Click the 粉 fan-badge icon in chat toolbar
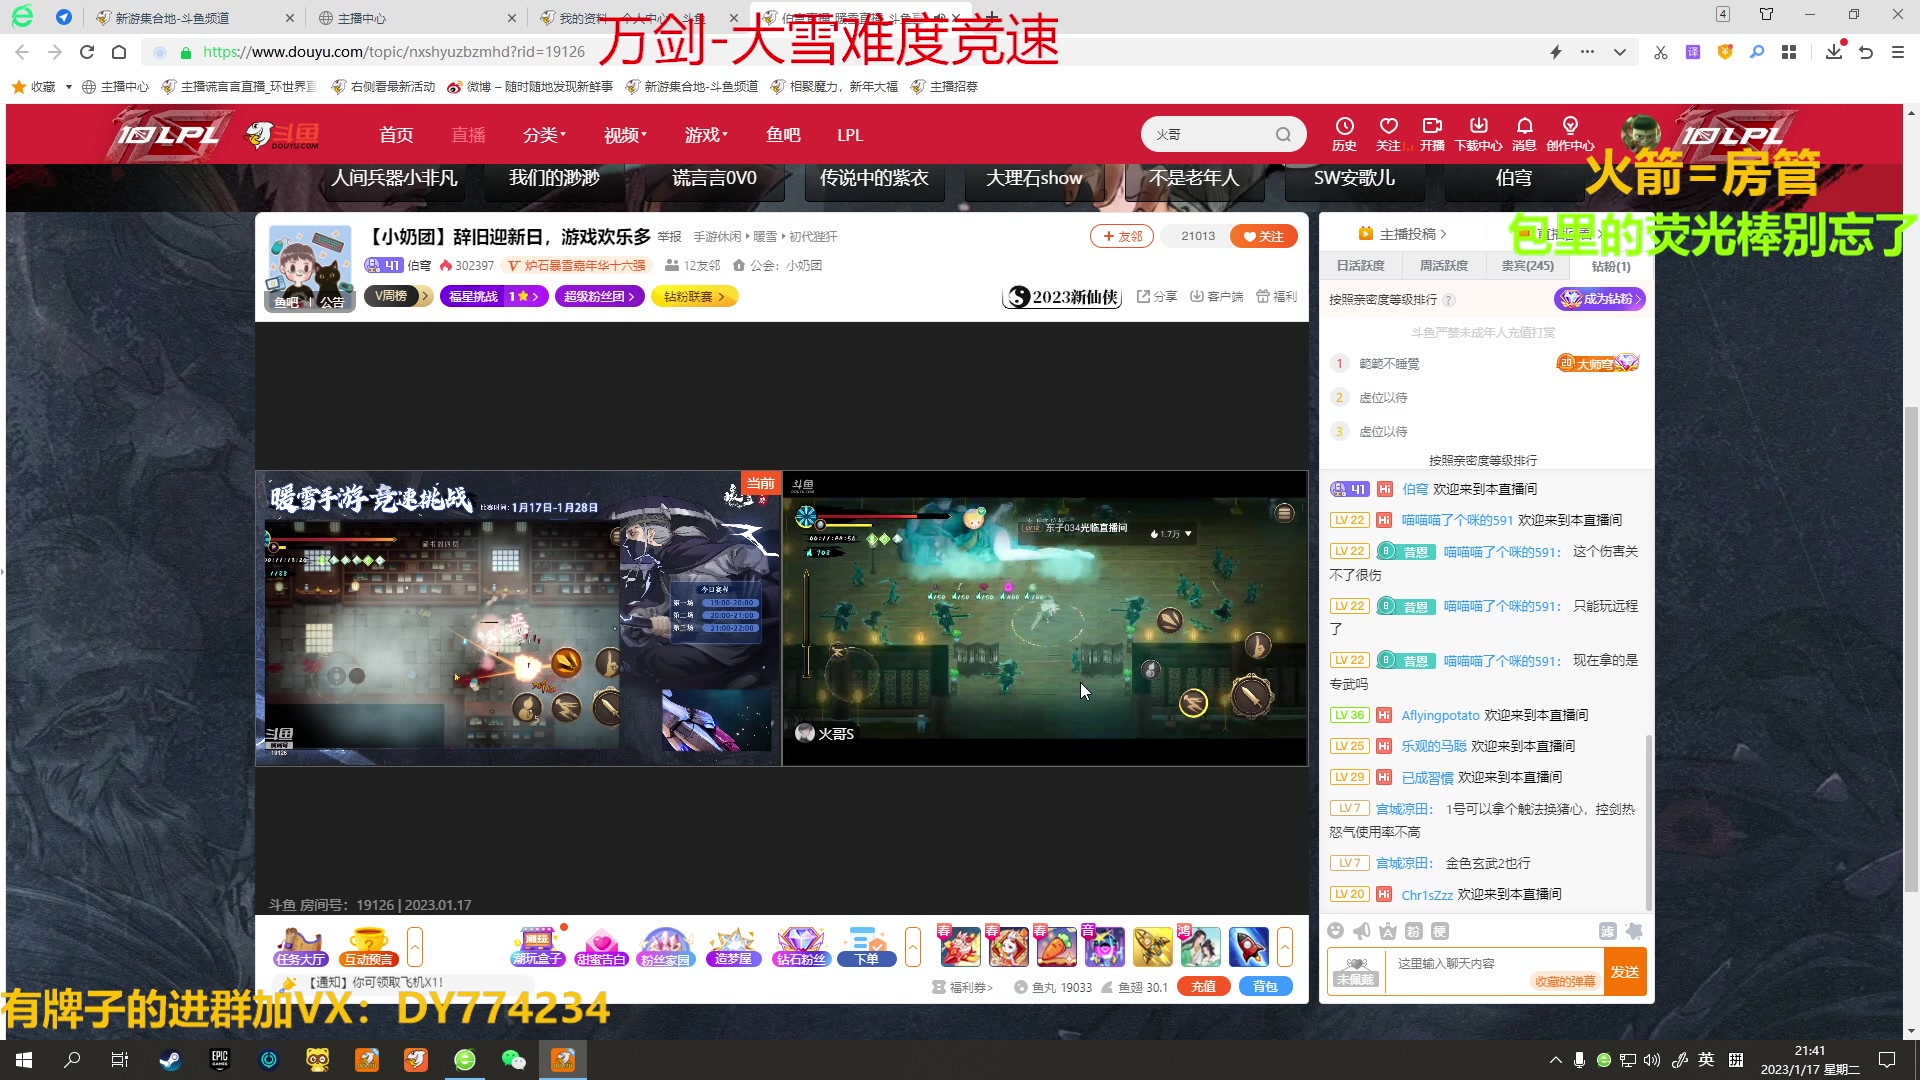 click(x=1414, y=931)
